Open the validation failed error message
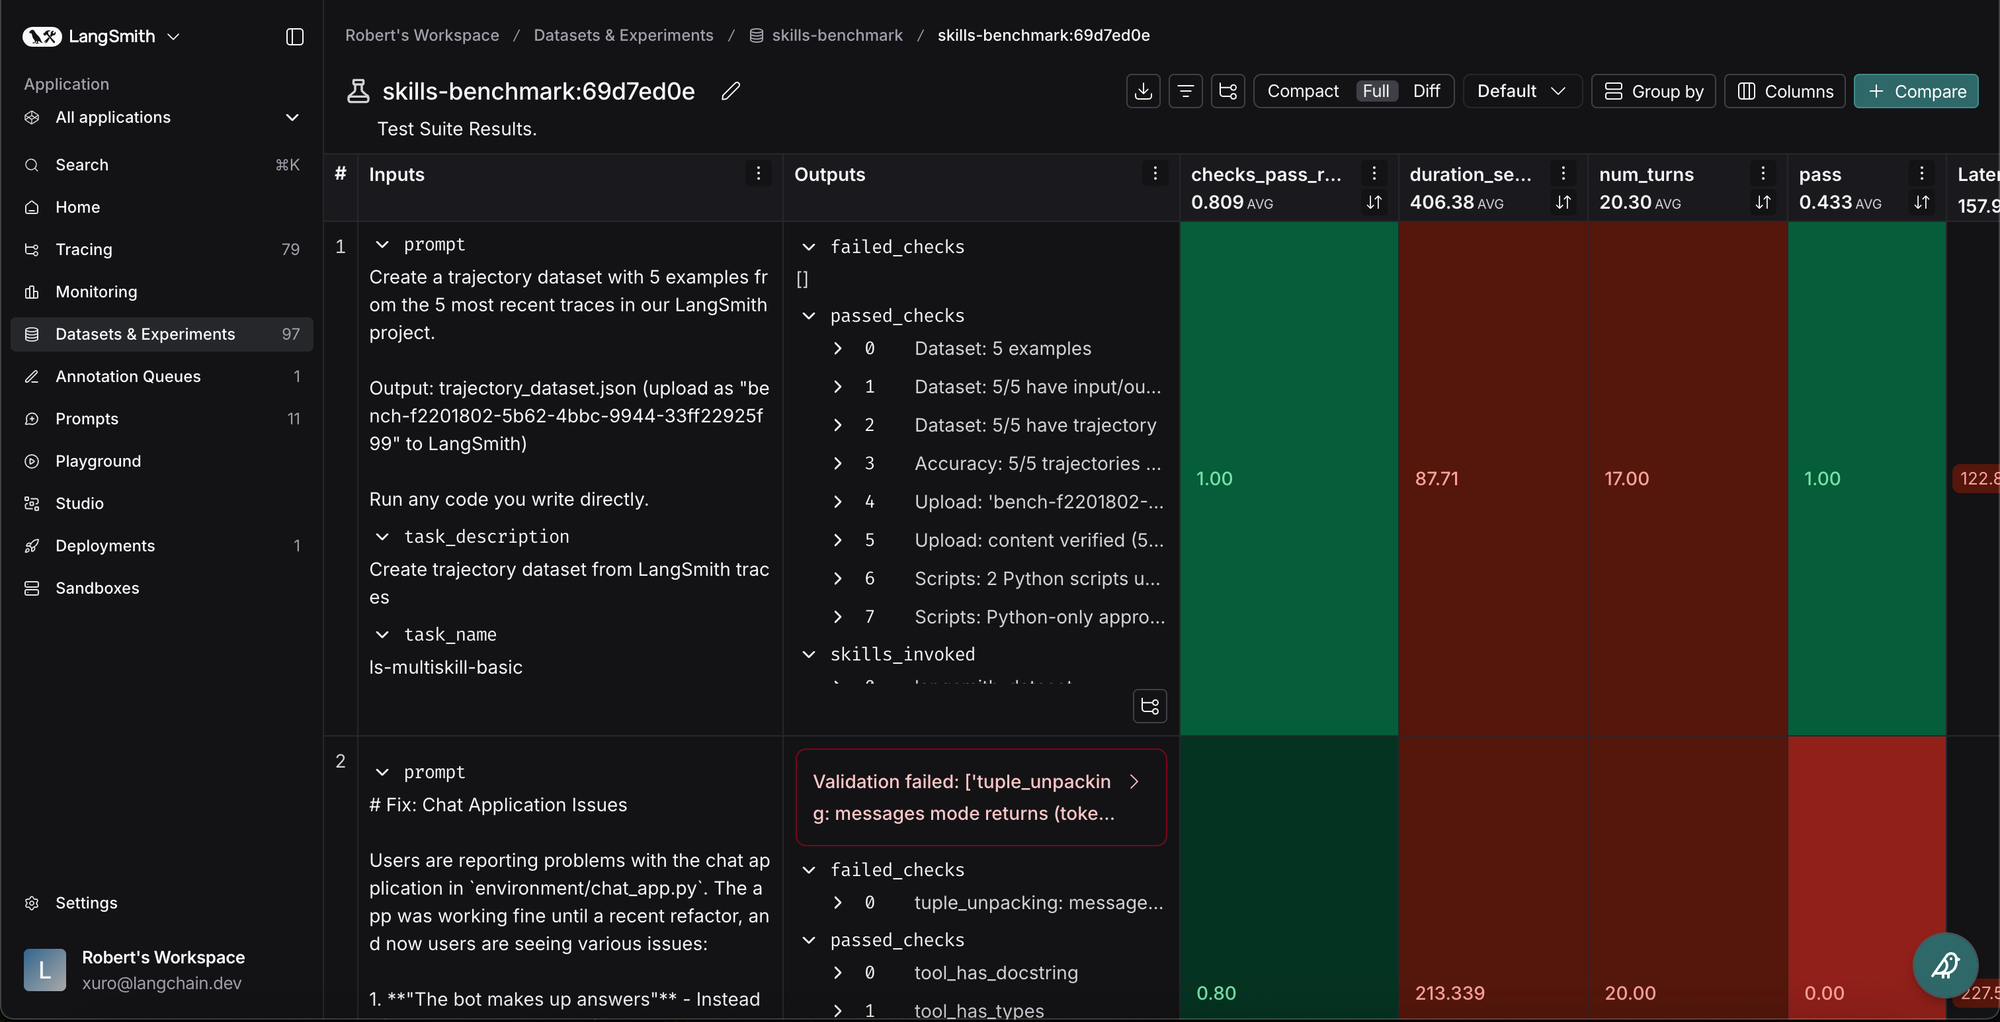Viewport: 2000px width, 1022px height. point(980,797)
